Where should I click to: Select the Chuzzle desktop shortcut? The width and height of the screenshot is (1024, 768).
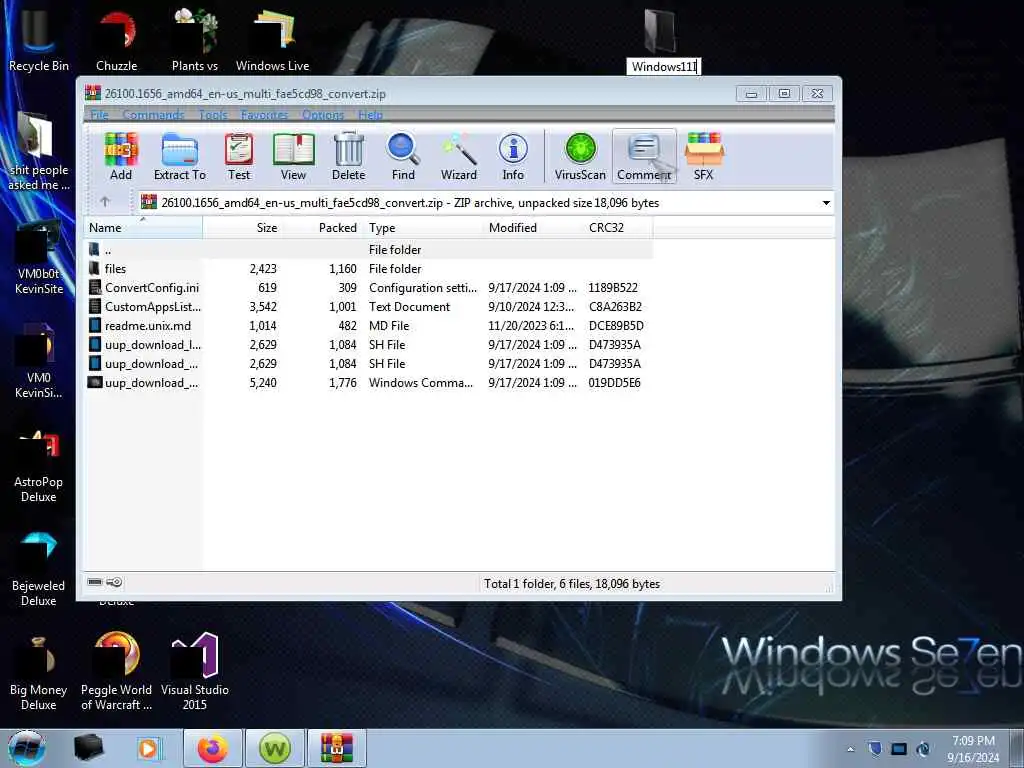point(117,39)
